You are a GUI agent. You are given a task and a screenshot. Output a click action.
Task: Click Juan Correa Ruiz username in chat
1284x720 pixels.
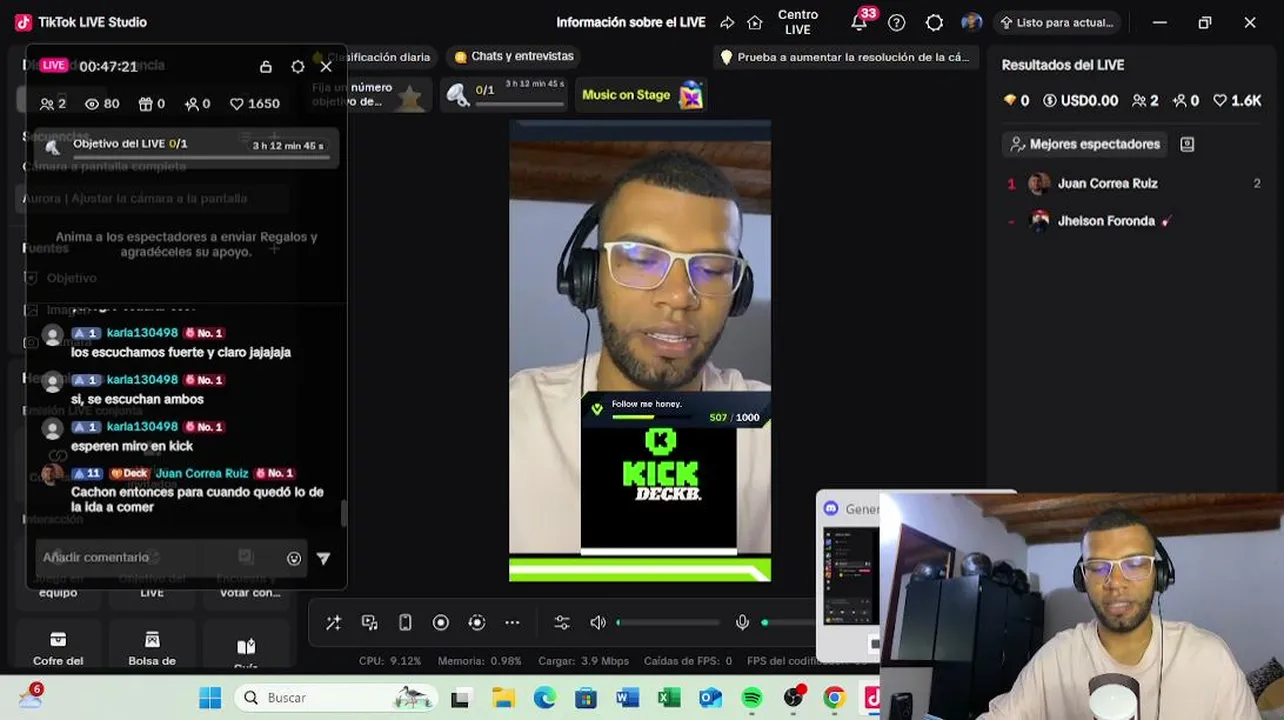pyautogui.click(x=202, y=473)
